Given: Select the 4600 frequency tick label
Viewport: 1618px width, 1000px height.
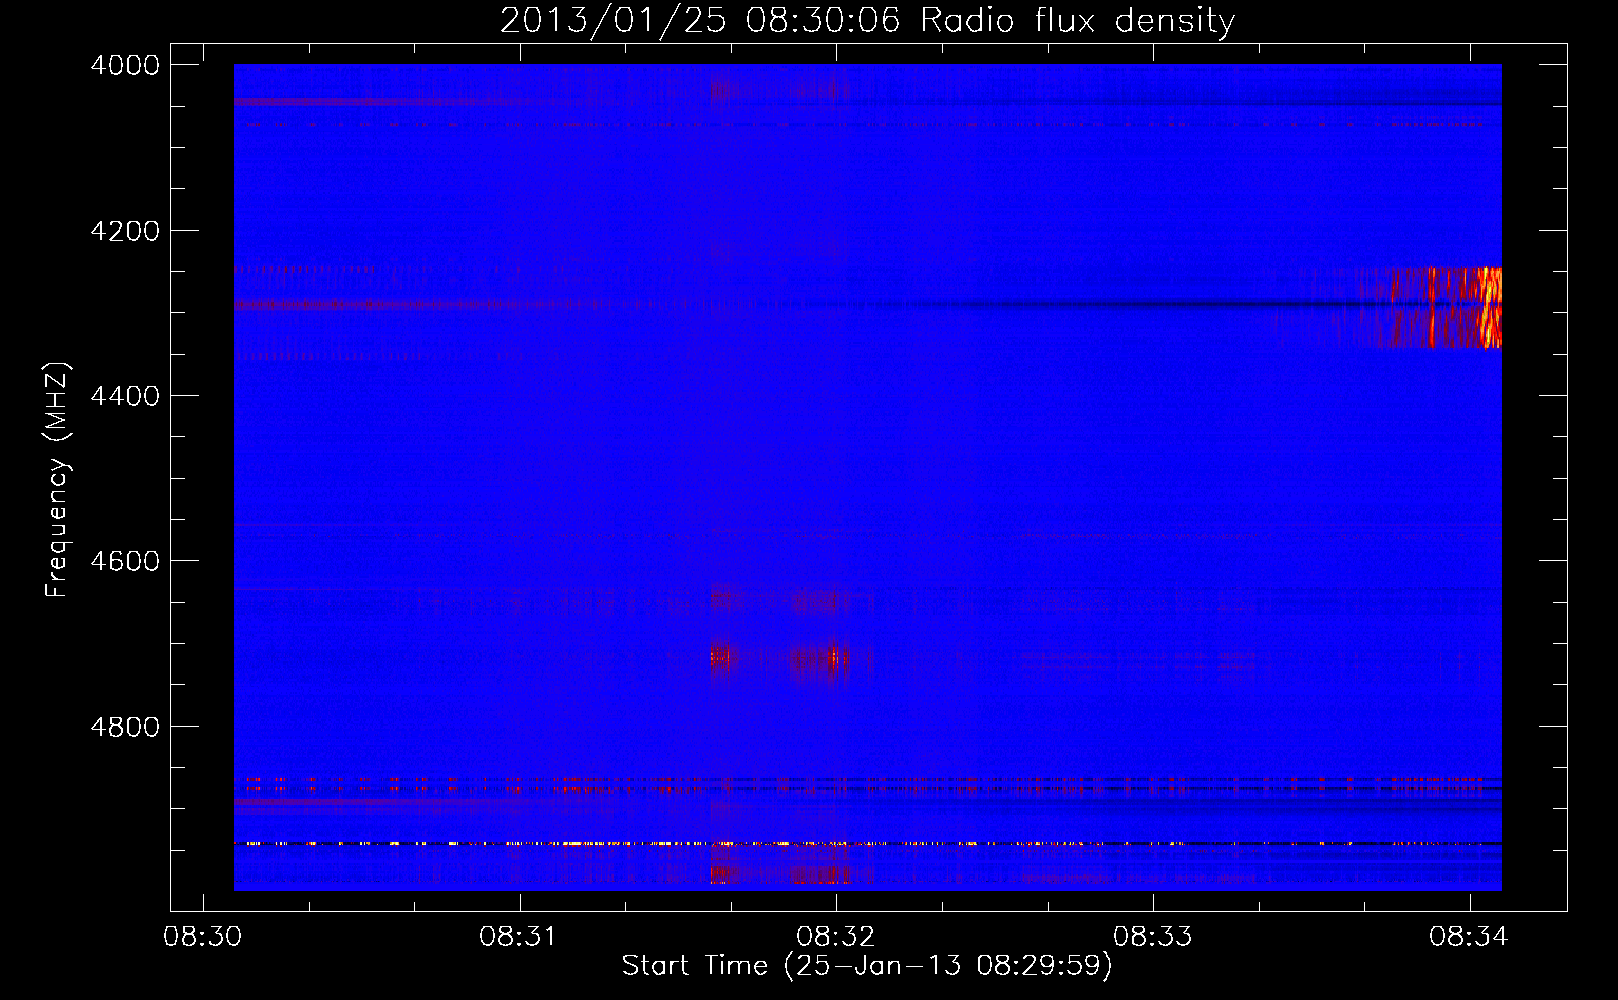Looking at the screenshot, I should tap(125, 561).
